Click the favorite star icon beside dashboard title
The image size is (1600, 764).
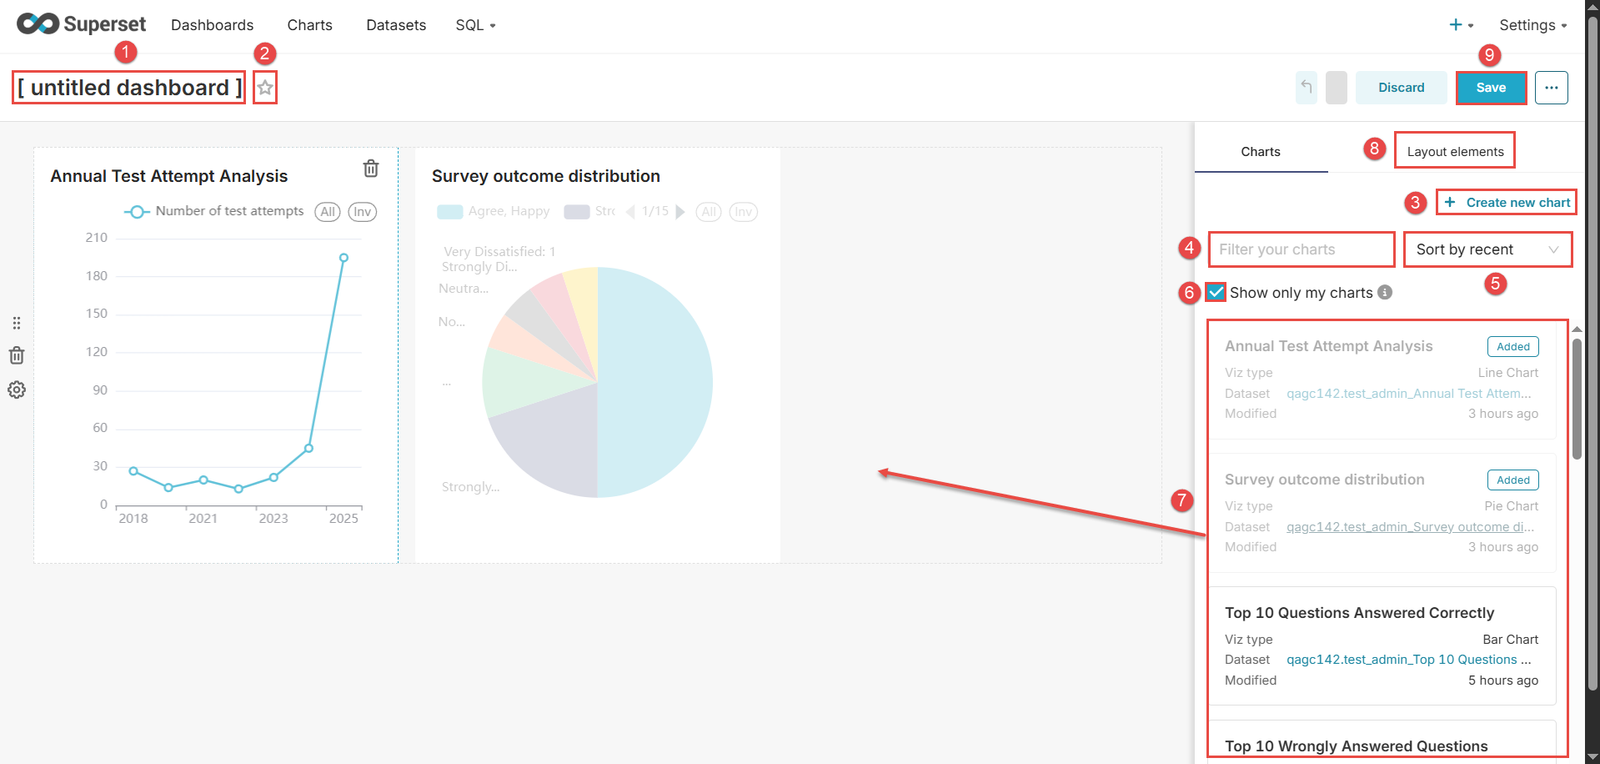265,88
